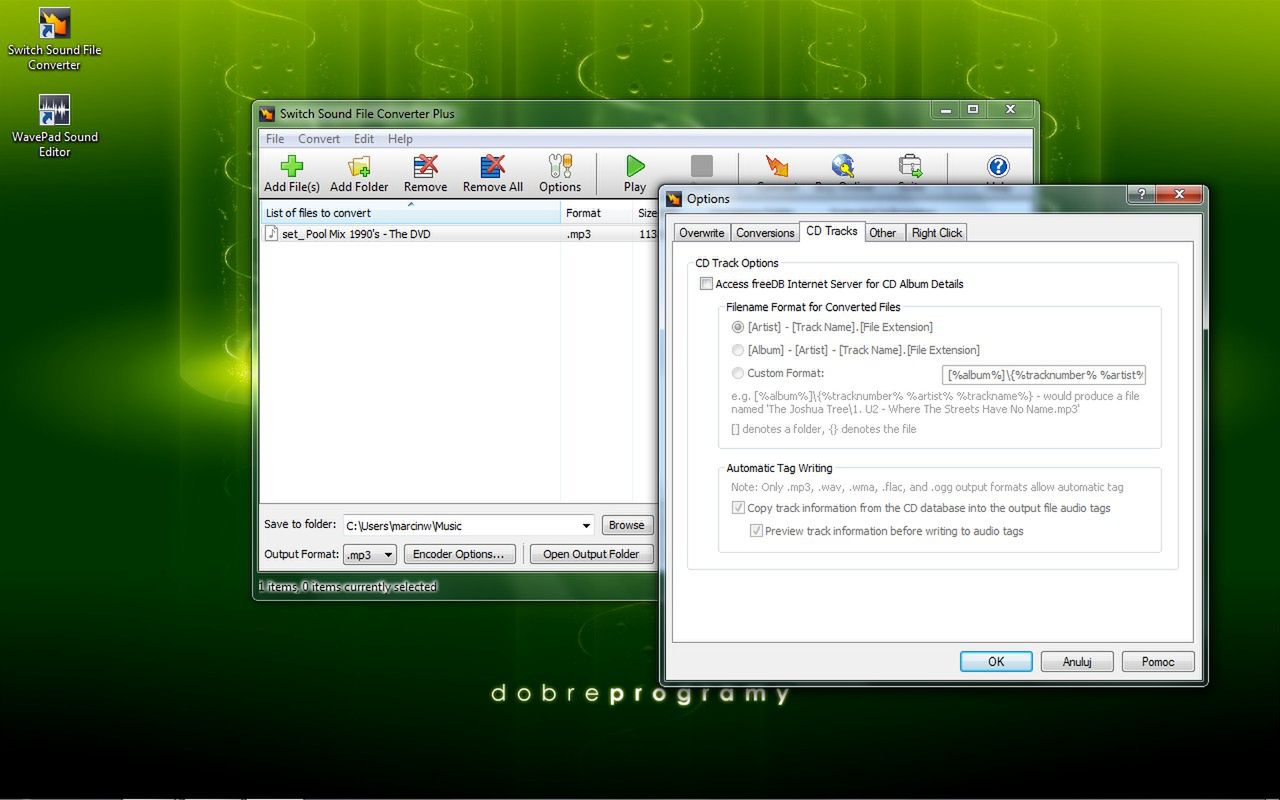Click the blue Help question icon
Screen dimensions: 1280x800
pos(997,166)
